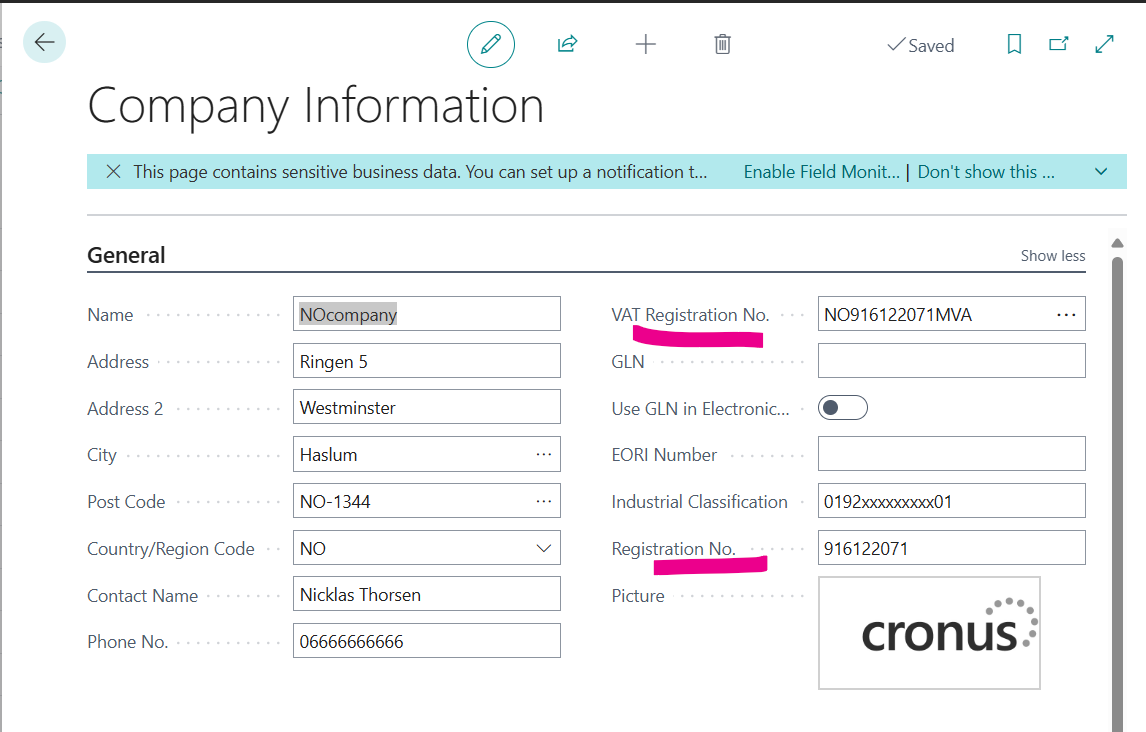Click the pencil edit icon
1146x732 pixels.
tap(491, 45)
